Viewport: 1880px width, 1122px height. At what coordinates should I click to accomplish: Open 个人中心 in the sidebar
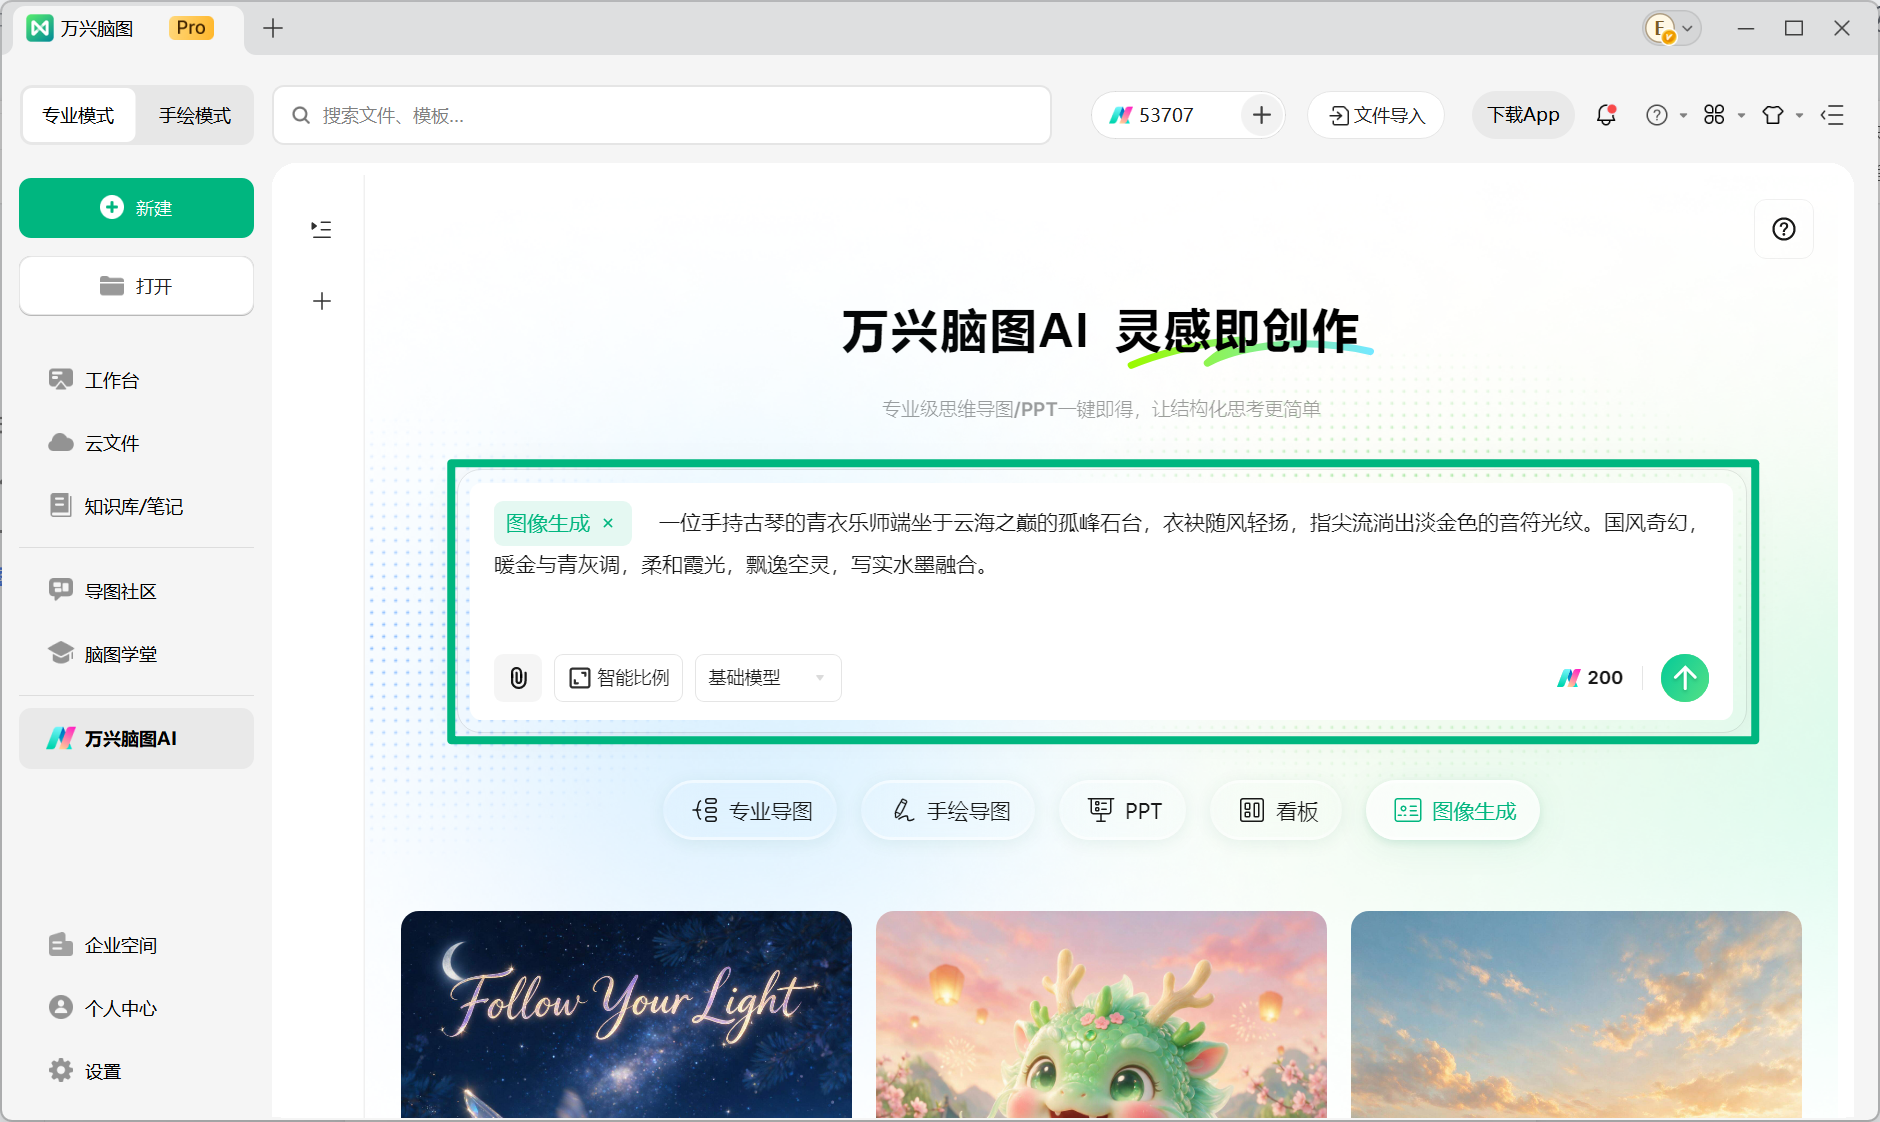136,1008
